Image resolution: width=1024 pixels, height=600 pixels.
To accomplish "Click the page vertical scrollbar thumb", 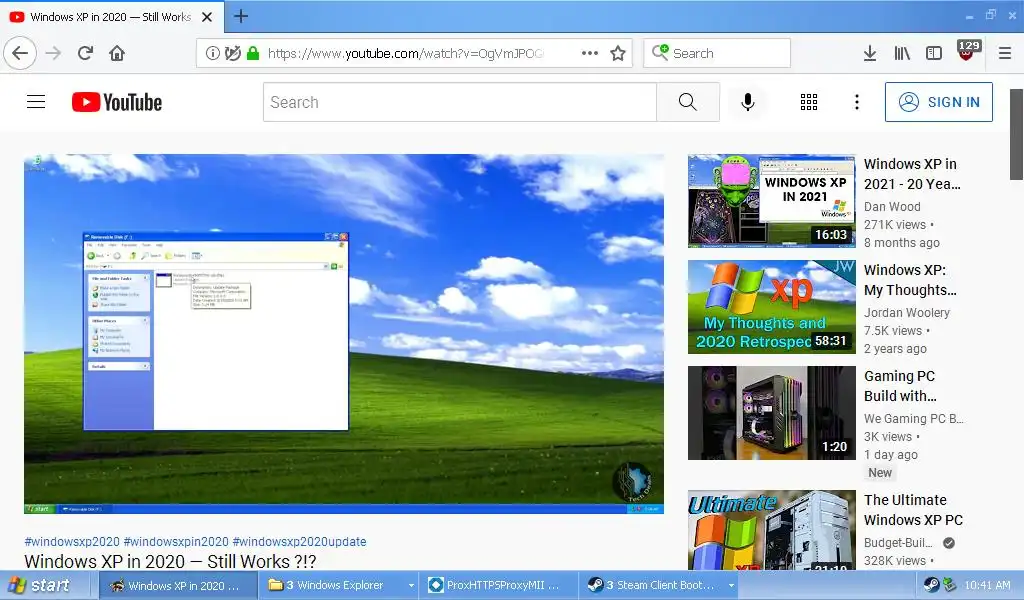I will (1016, 134).
